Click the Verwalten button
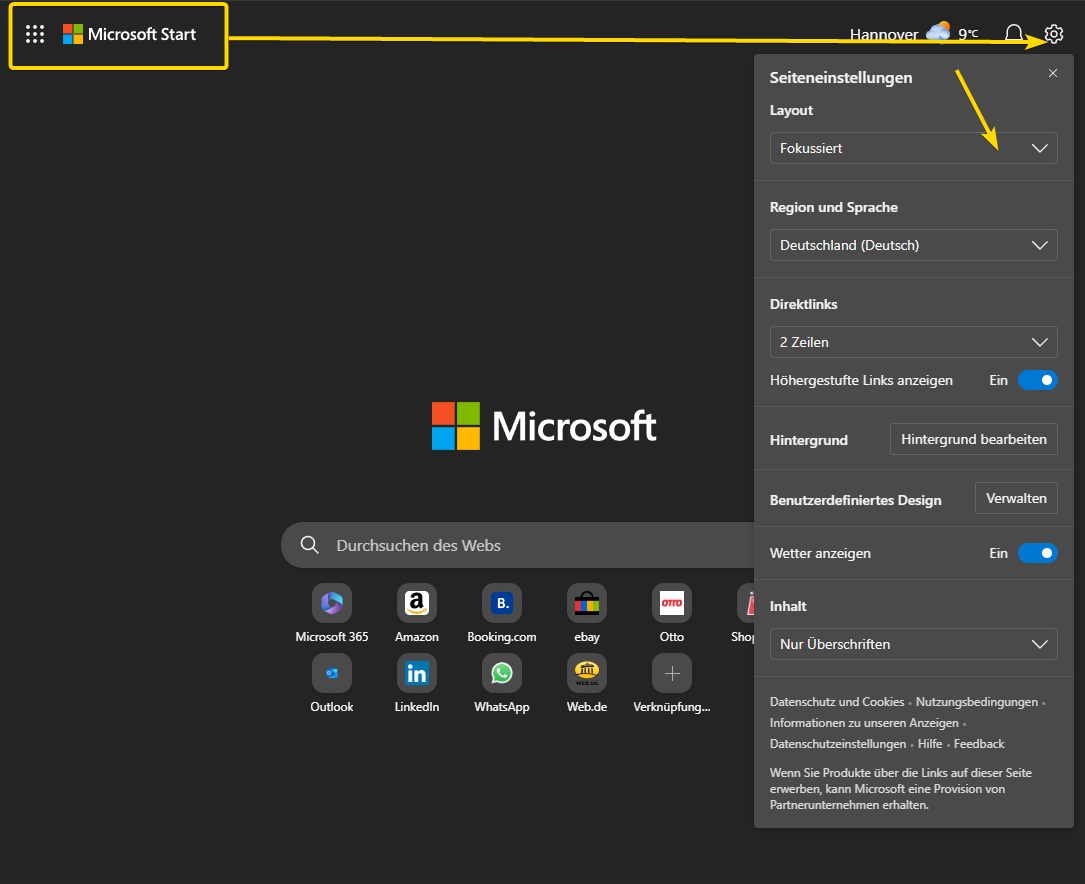1085x884 pixels. (1016, 498)
